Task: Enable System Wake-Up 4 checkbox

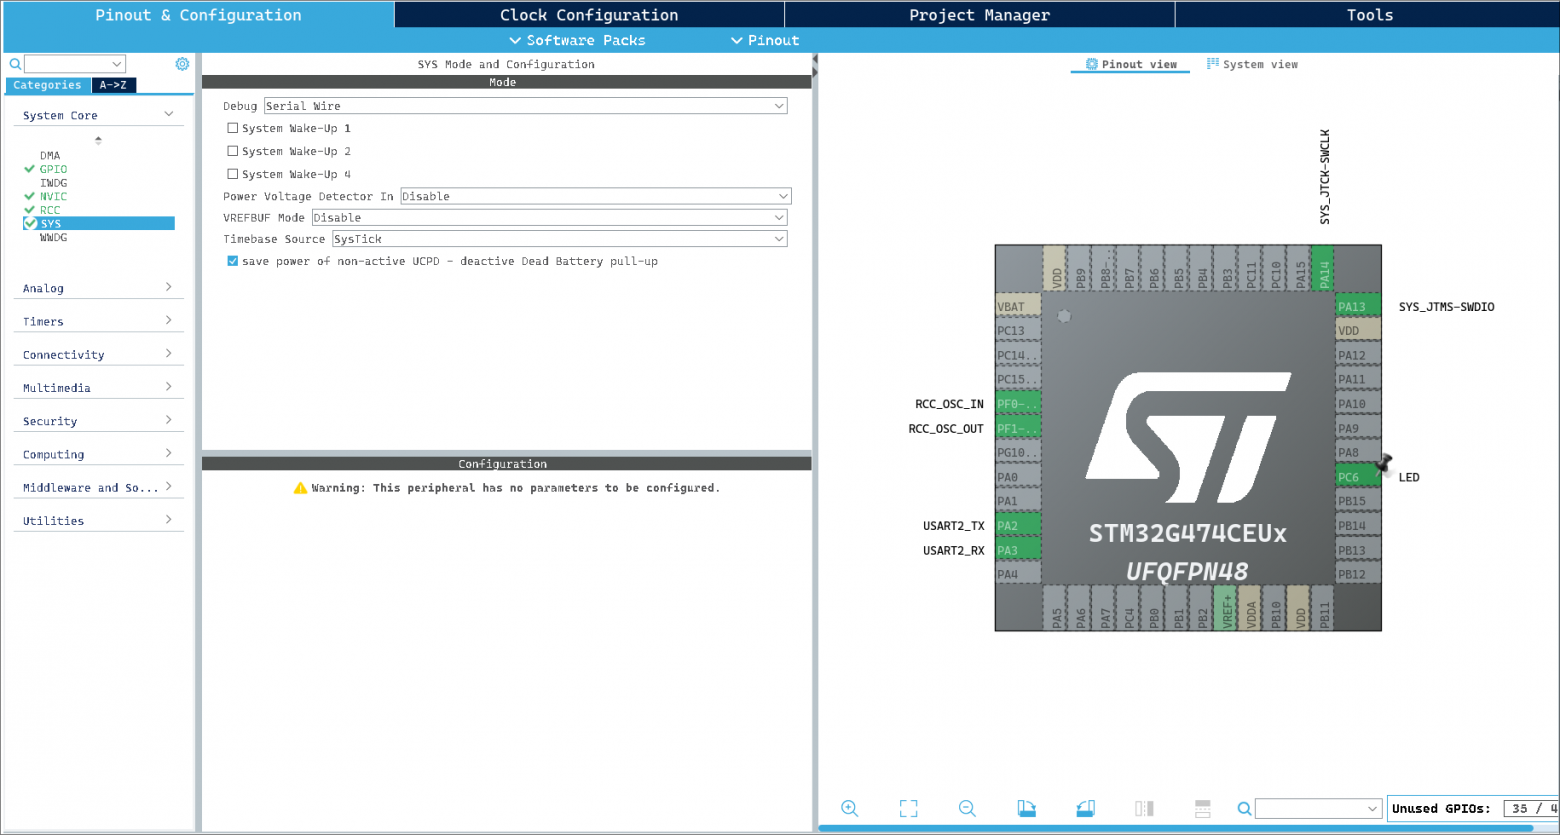Action: pyautogui.click(x=233, y=174)
